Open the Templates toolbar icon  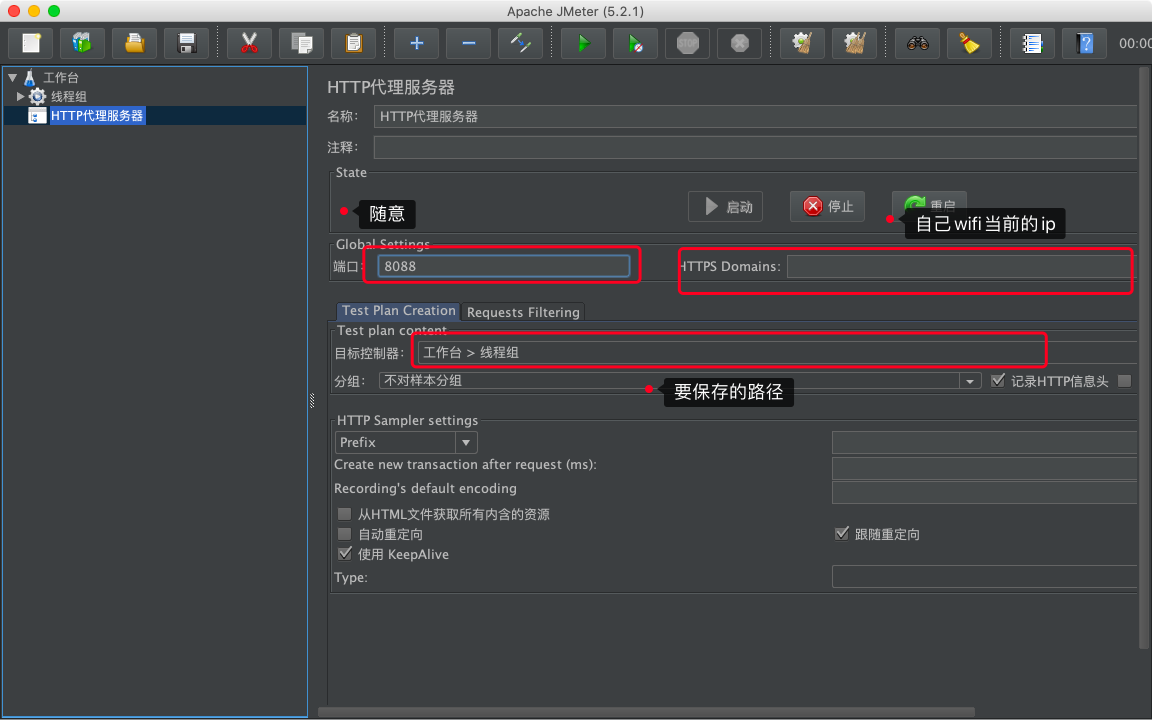coord(82,43)
